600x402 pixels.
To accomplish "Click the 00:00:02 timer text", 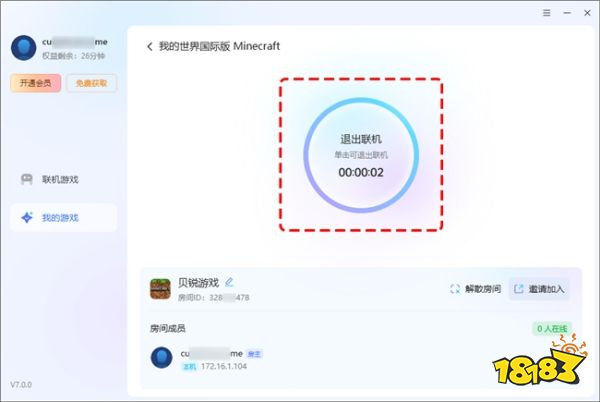I will pyautogui.click(x=361, y=173).
